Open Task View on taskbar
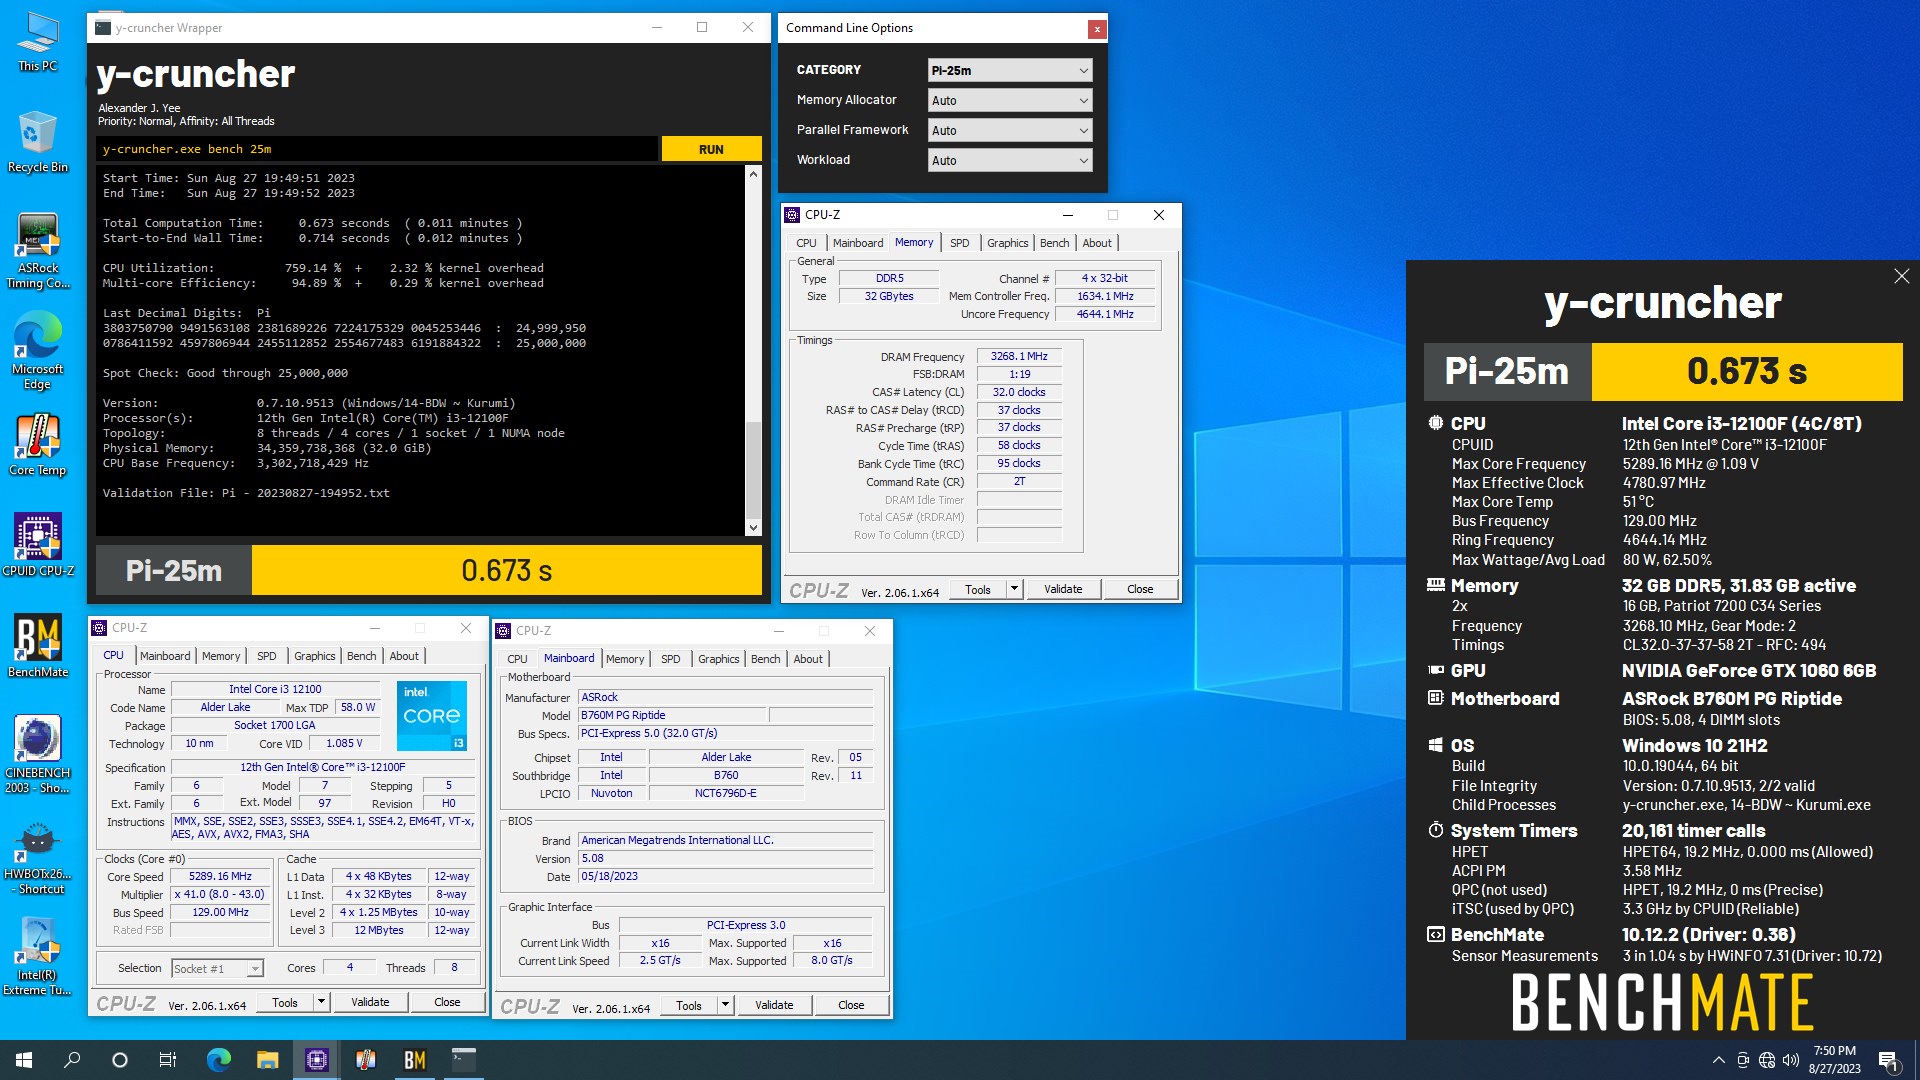1920x1080 pixels. (x=168, y=1060)
